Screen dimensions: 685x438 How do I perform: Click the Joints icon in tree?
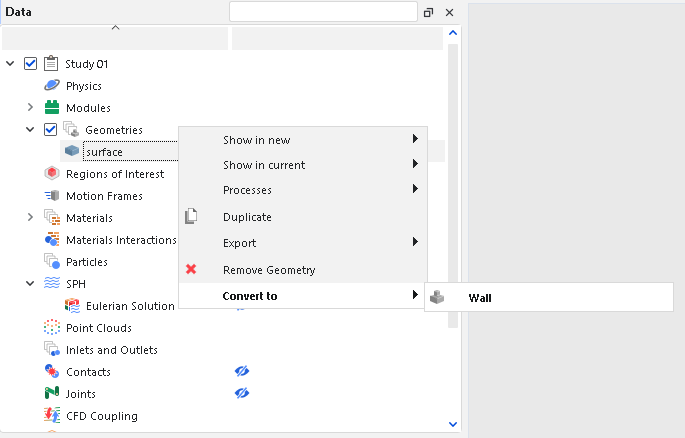pos(52,394)
